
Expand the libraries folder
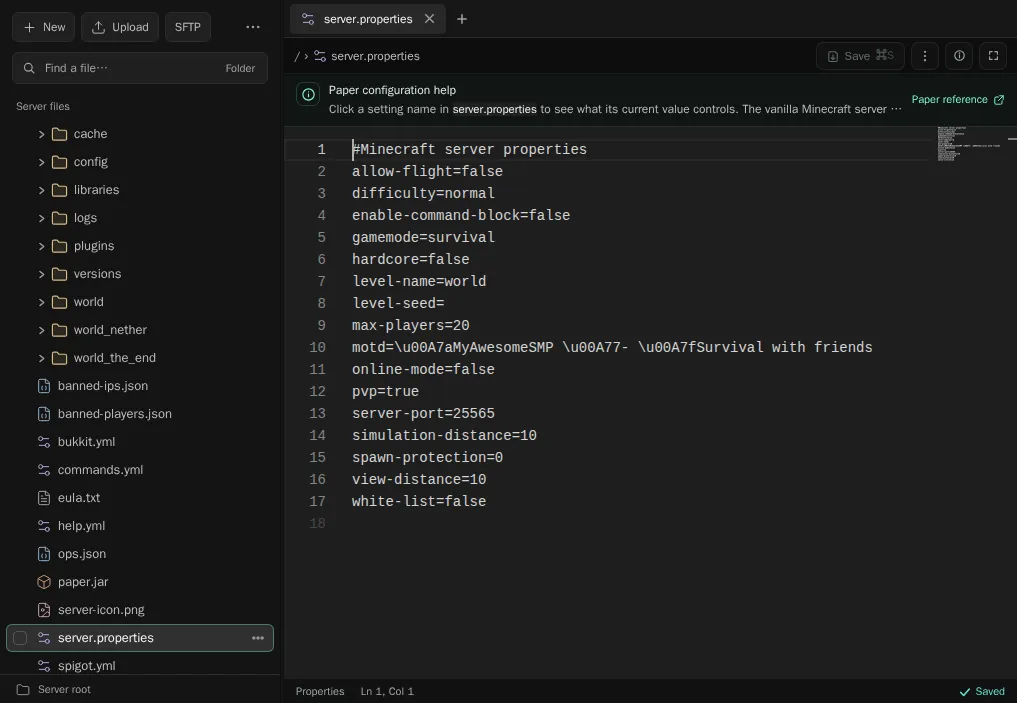[42, 190]
